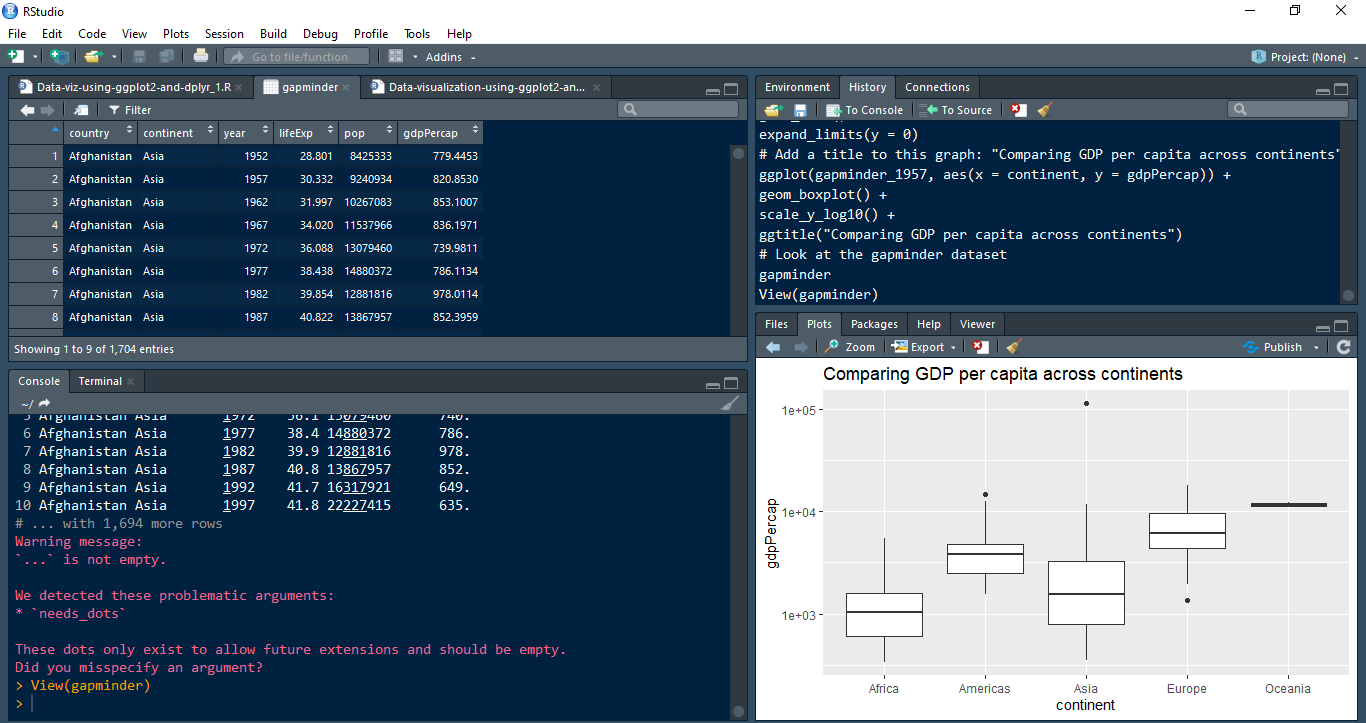This screenshot has width=1366, height=723.
Task: Send selected history To Console
Action: tap(865, 110)
